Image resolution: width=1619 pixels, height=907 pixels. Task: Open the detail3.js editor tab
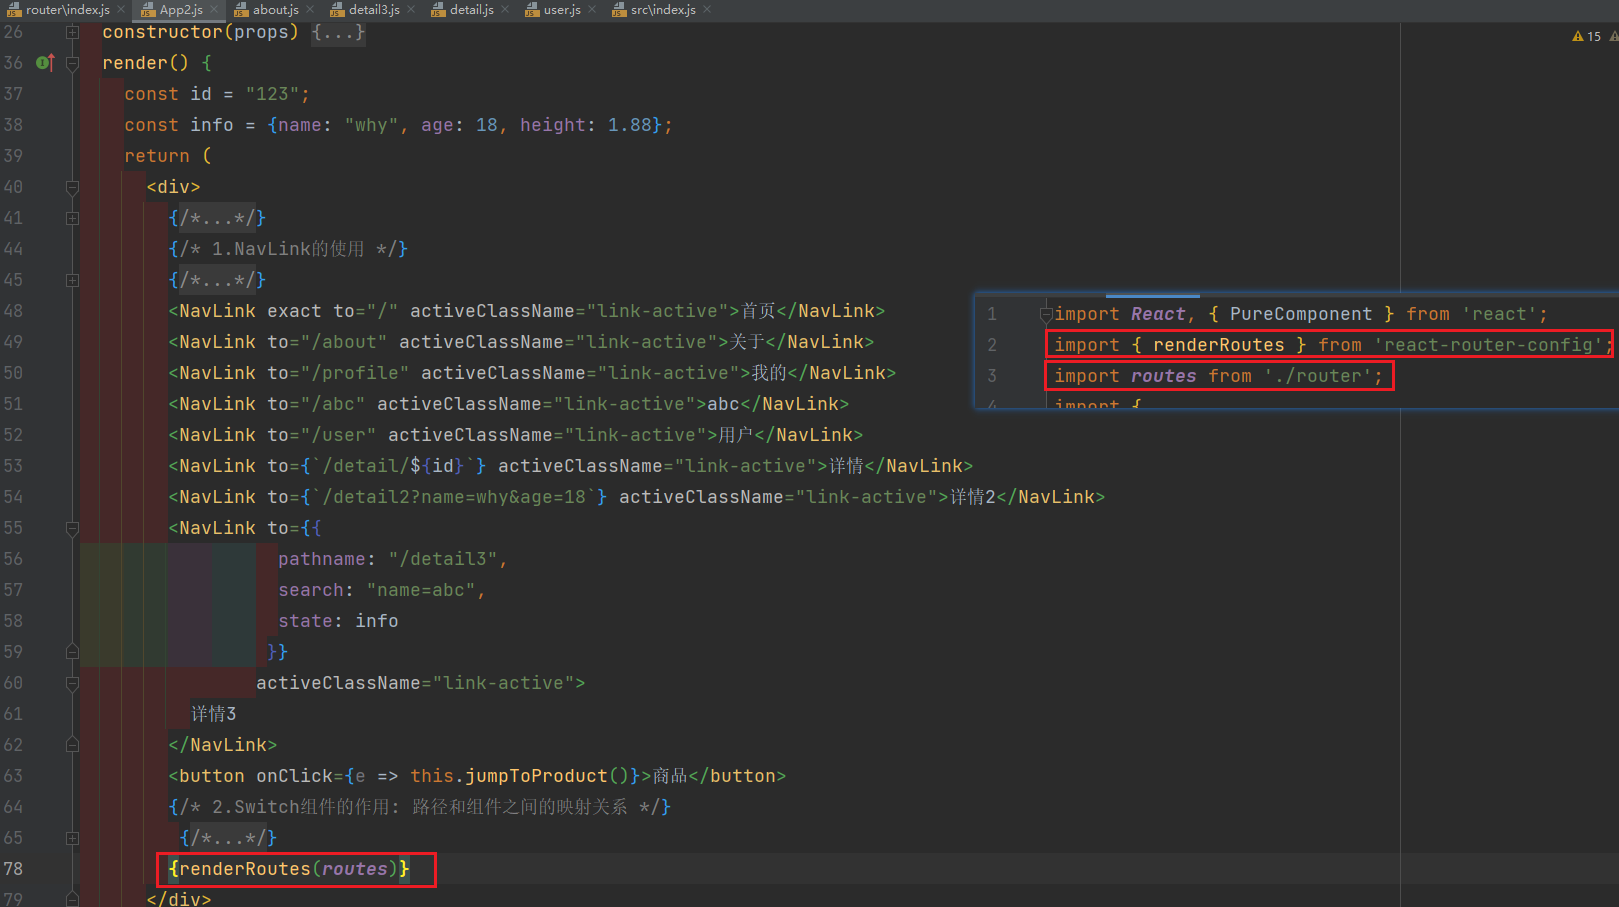tap(374, 10)
